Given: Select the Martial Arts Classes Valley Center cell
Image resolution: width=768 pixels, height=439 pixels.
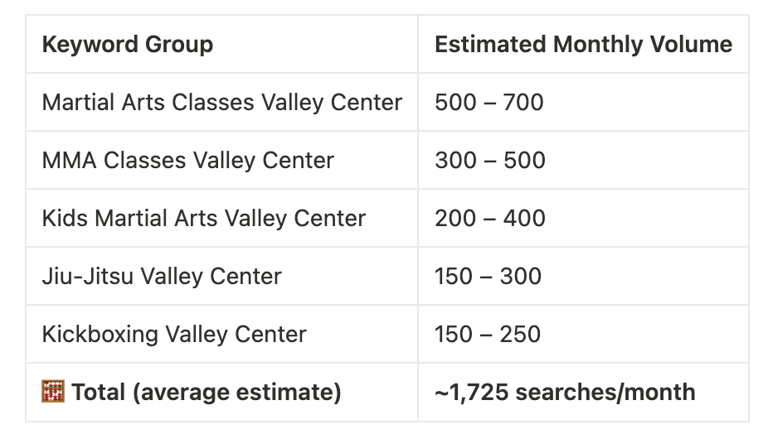Looking at the screenshot, I should (x=222, y=102).
